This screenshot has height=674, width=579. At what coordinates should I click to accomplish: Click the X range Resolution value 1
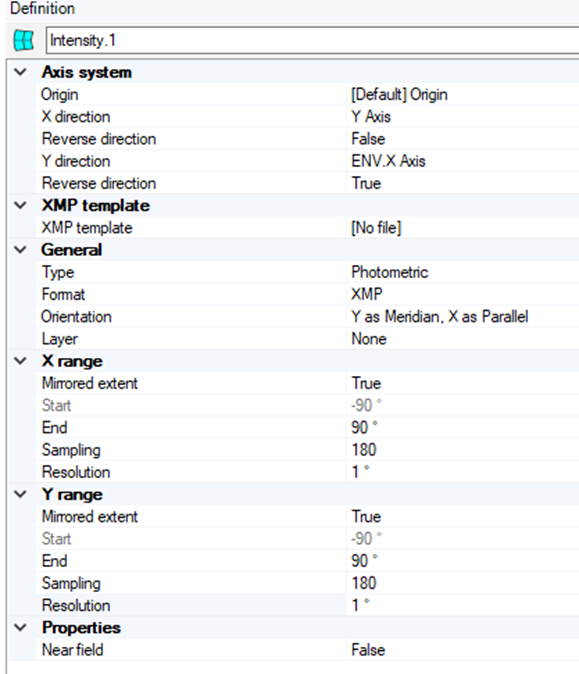(463, 472)
